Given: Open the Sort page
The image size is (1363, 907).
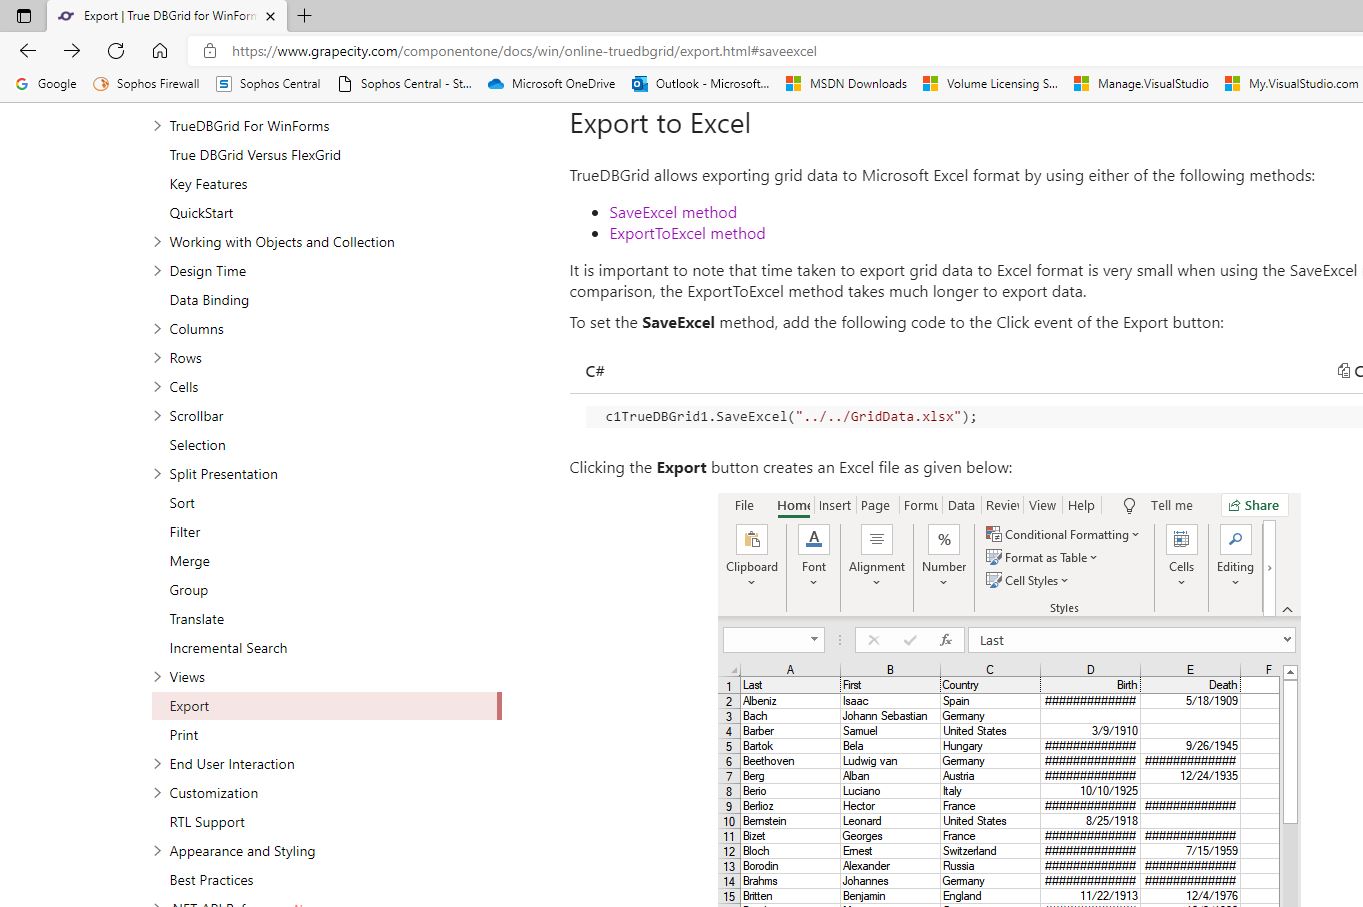Looking at the screenshot, I should 182,503.
